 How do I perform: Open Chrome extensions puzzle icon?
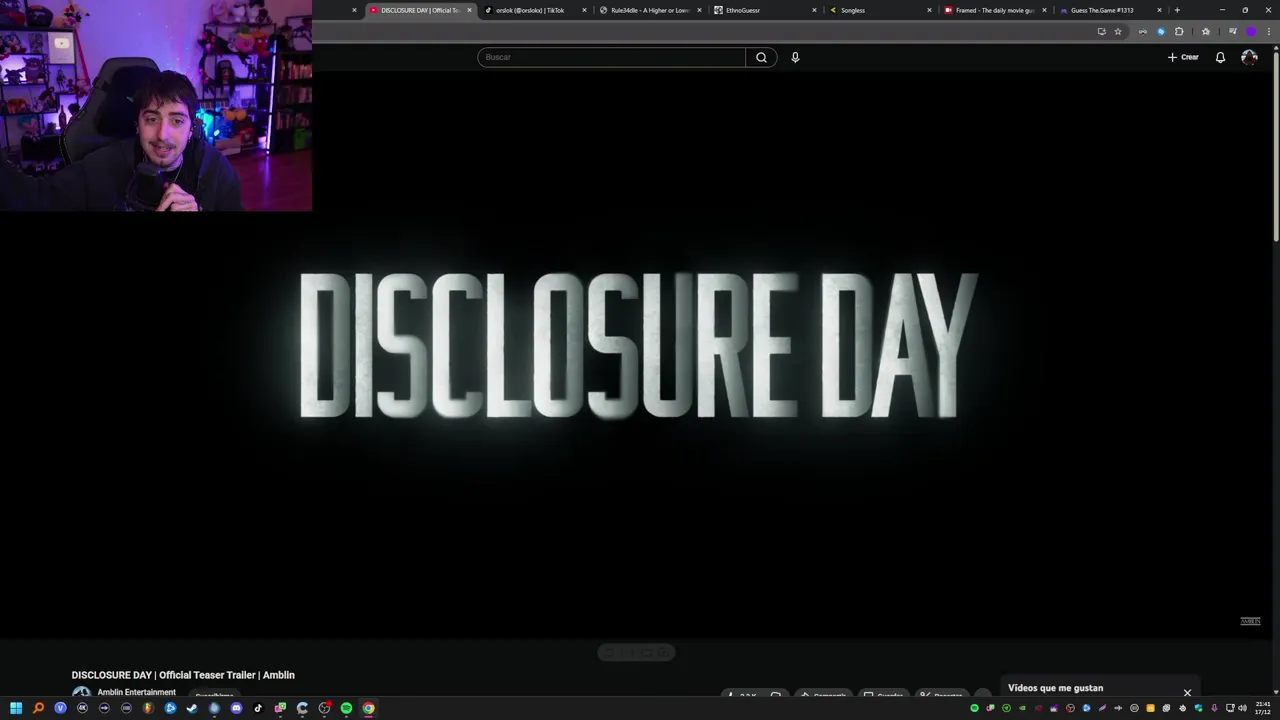coord(1179,31)
